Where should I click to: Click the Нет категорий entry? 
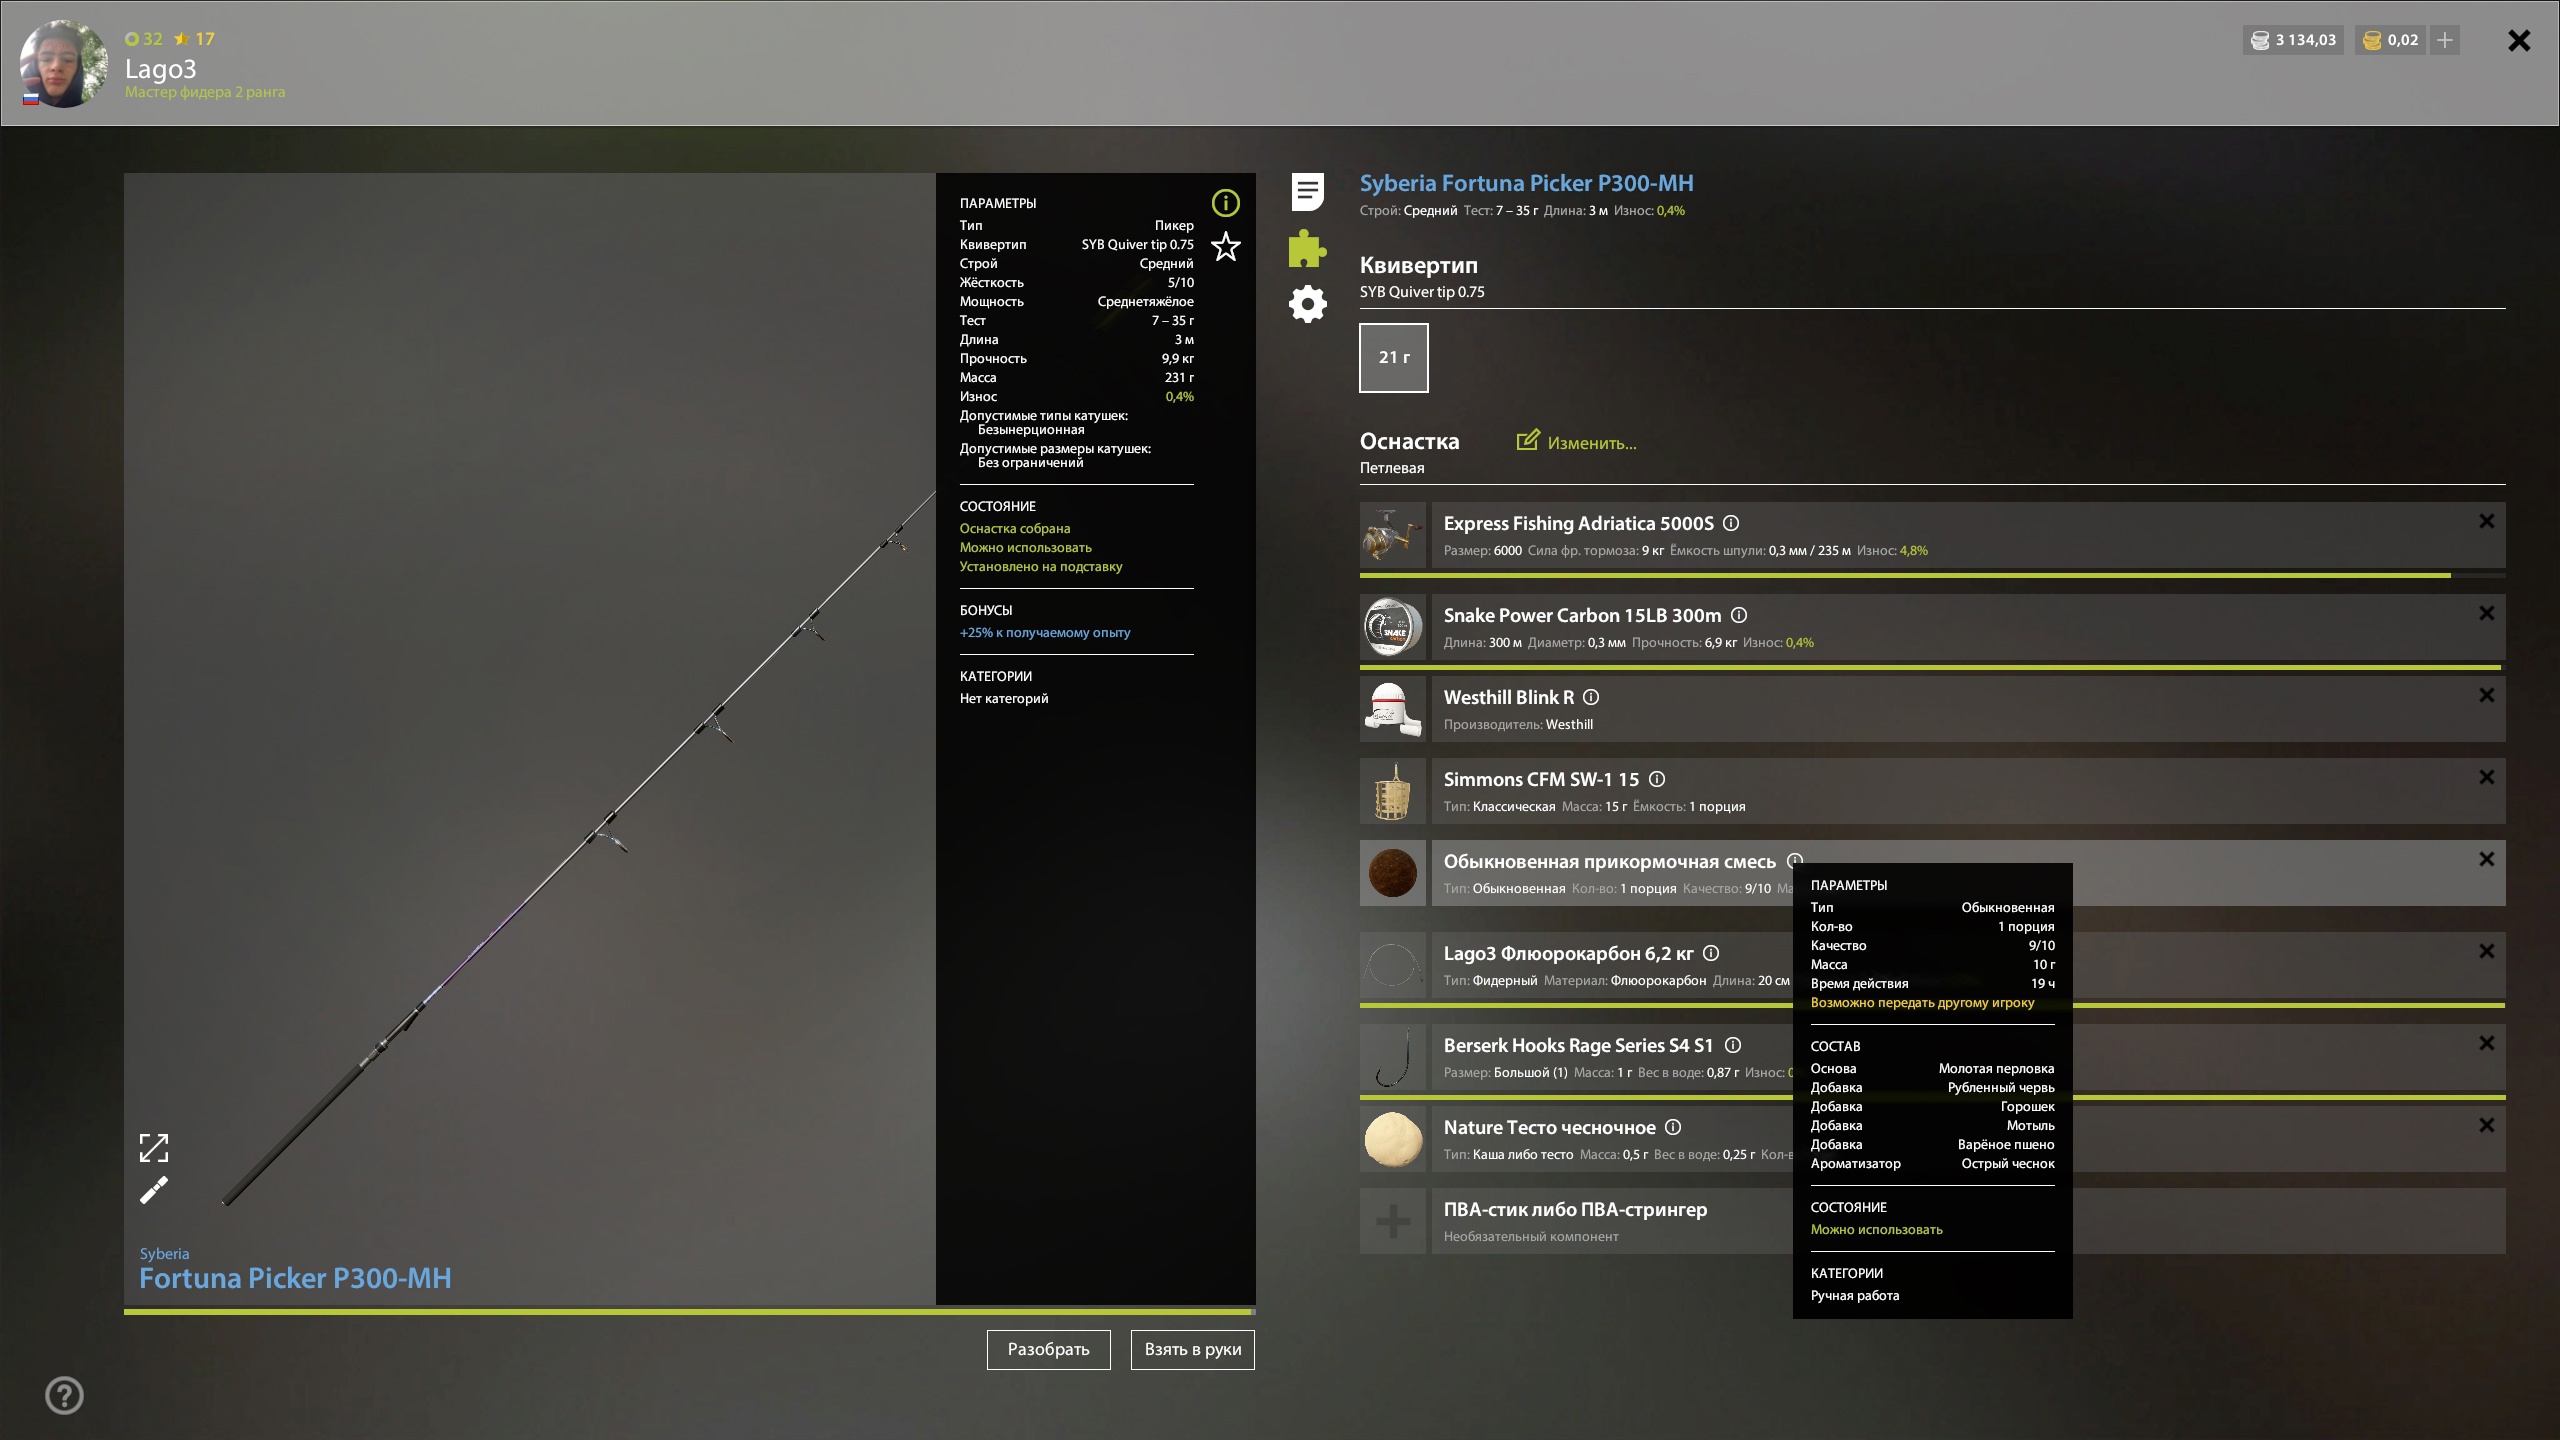pos(1004,698)
